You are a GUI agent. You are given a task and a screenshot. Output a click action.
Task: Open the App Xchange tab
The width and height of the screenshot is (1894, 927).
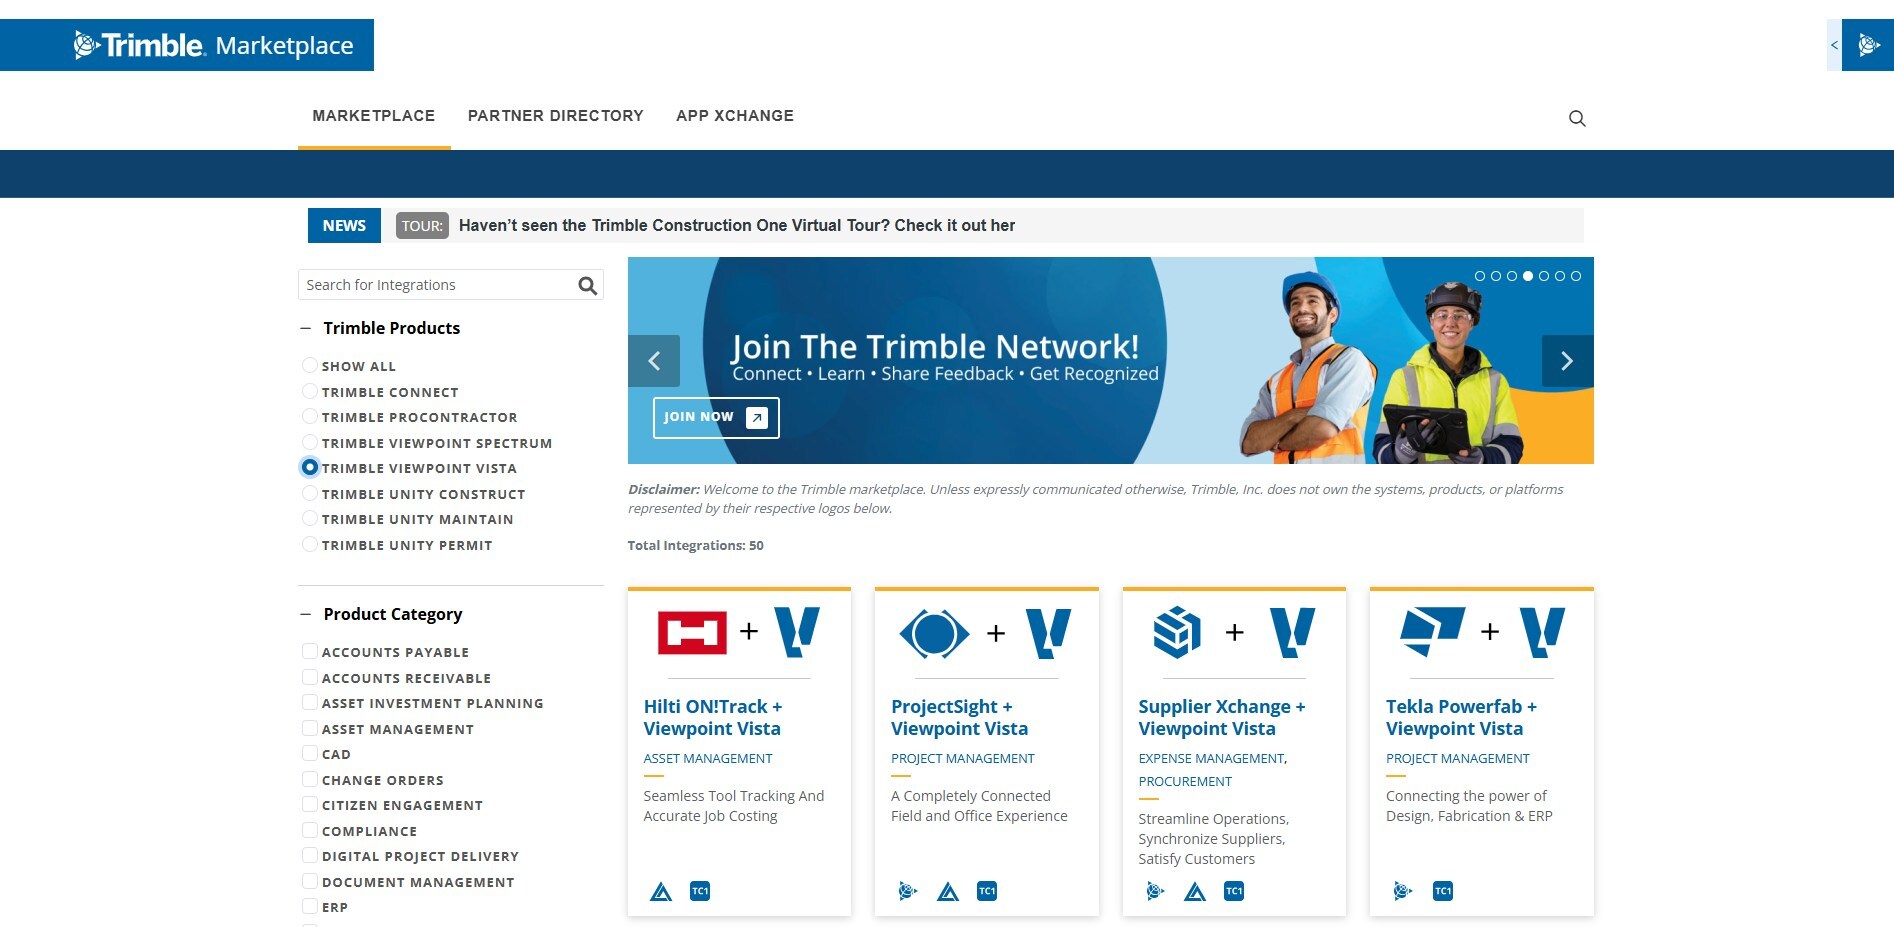click(x=735, y=115)
